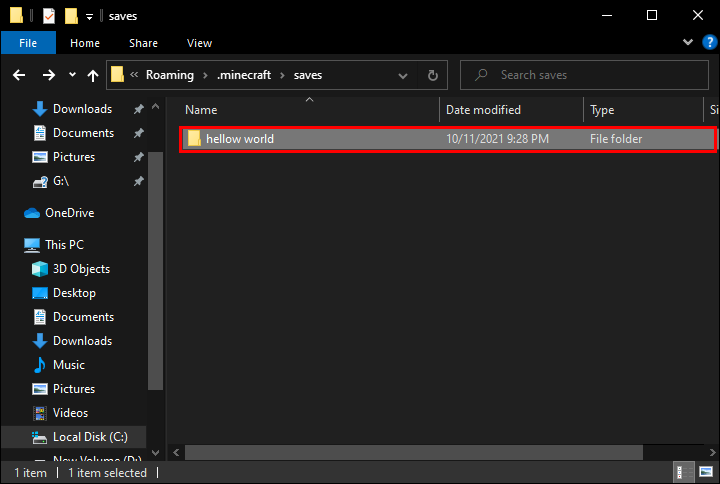Click the Search saves field
The image size is (720, 484).
coord(584,75)
